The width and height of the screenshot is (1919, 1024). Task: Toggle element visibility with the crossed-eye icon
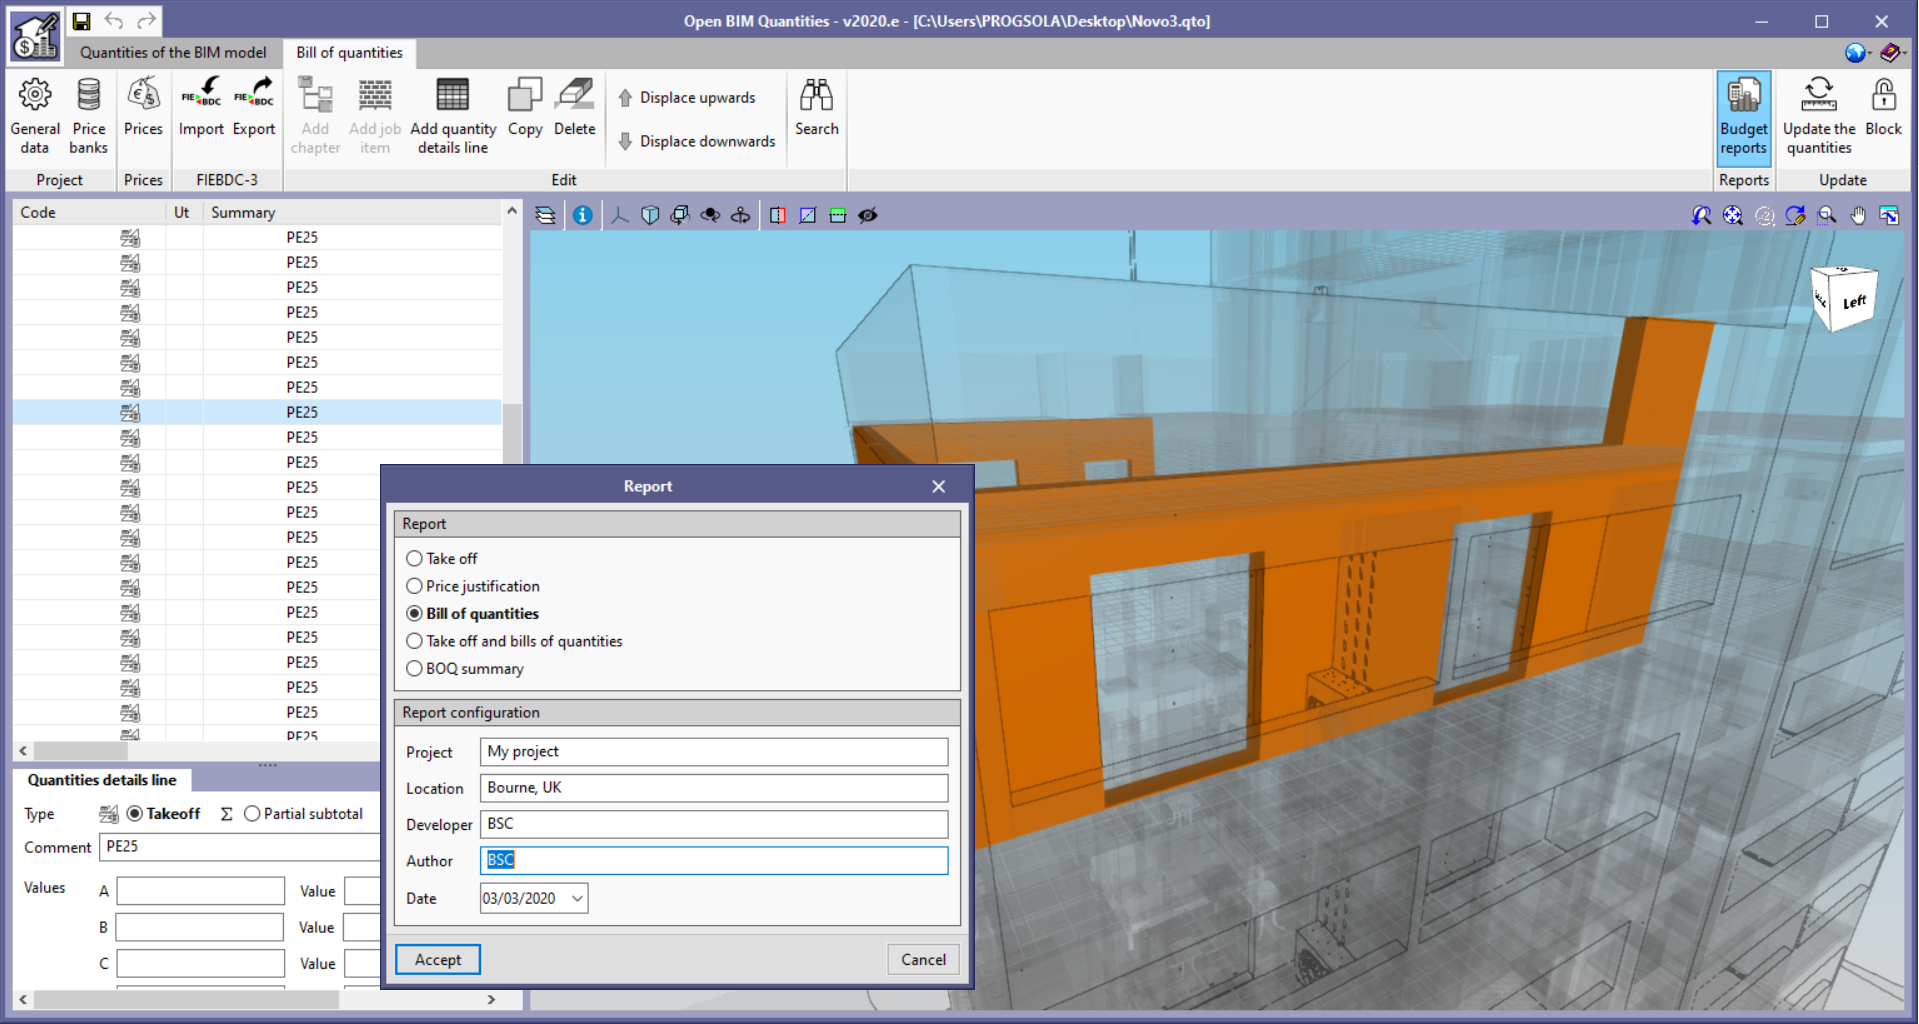tap(868, 215)
